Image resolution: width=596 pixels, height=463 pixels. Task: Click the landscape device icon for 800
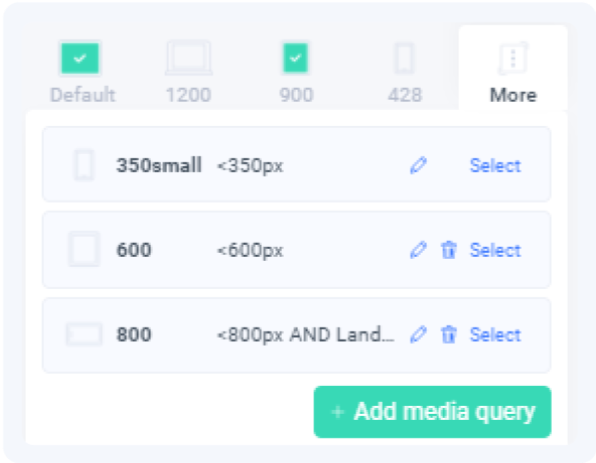pyautogui.click(x=84, y=335)
